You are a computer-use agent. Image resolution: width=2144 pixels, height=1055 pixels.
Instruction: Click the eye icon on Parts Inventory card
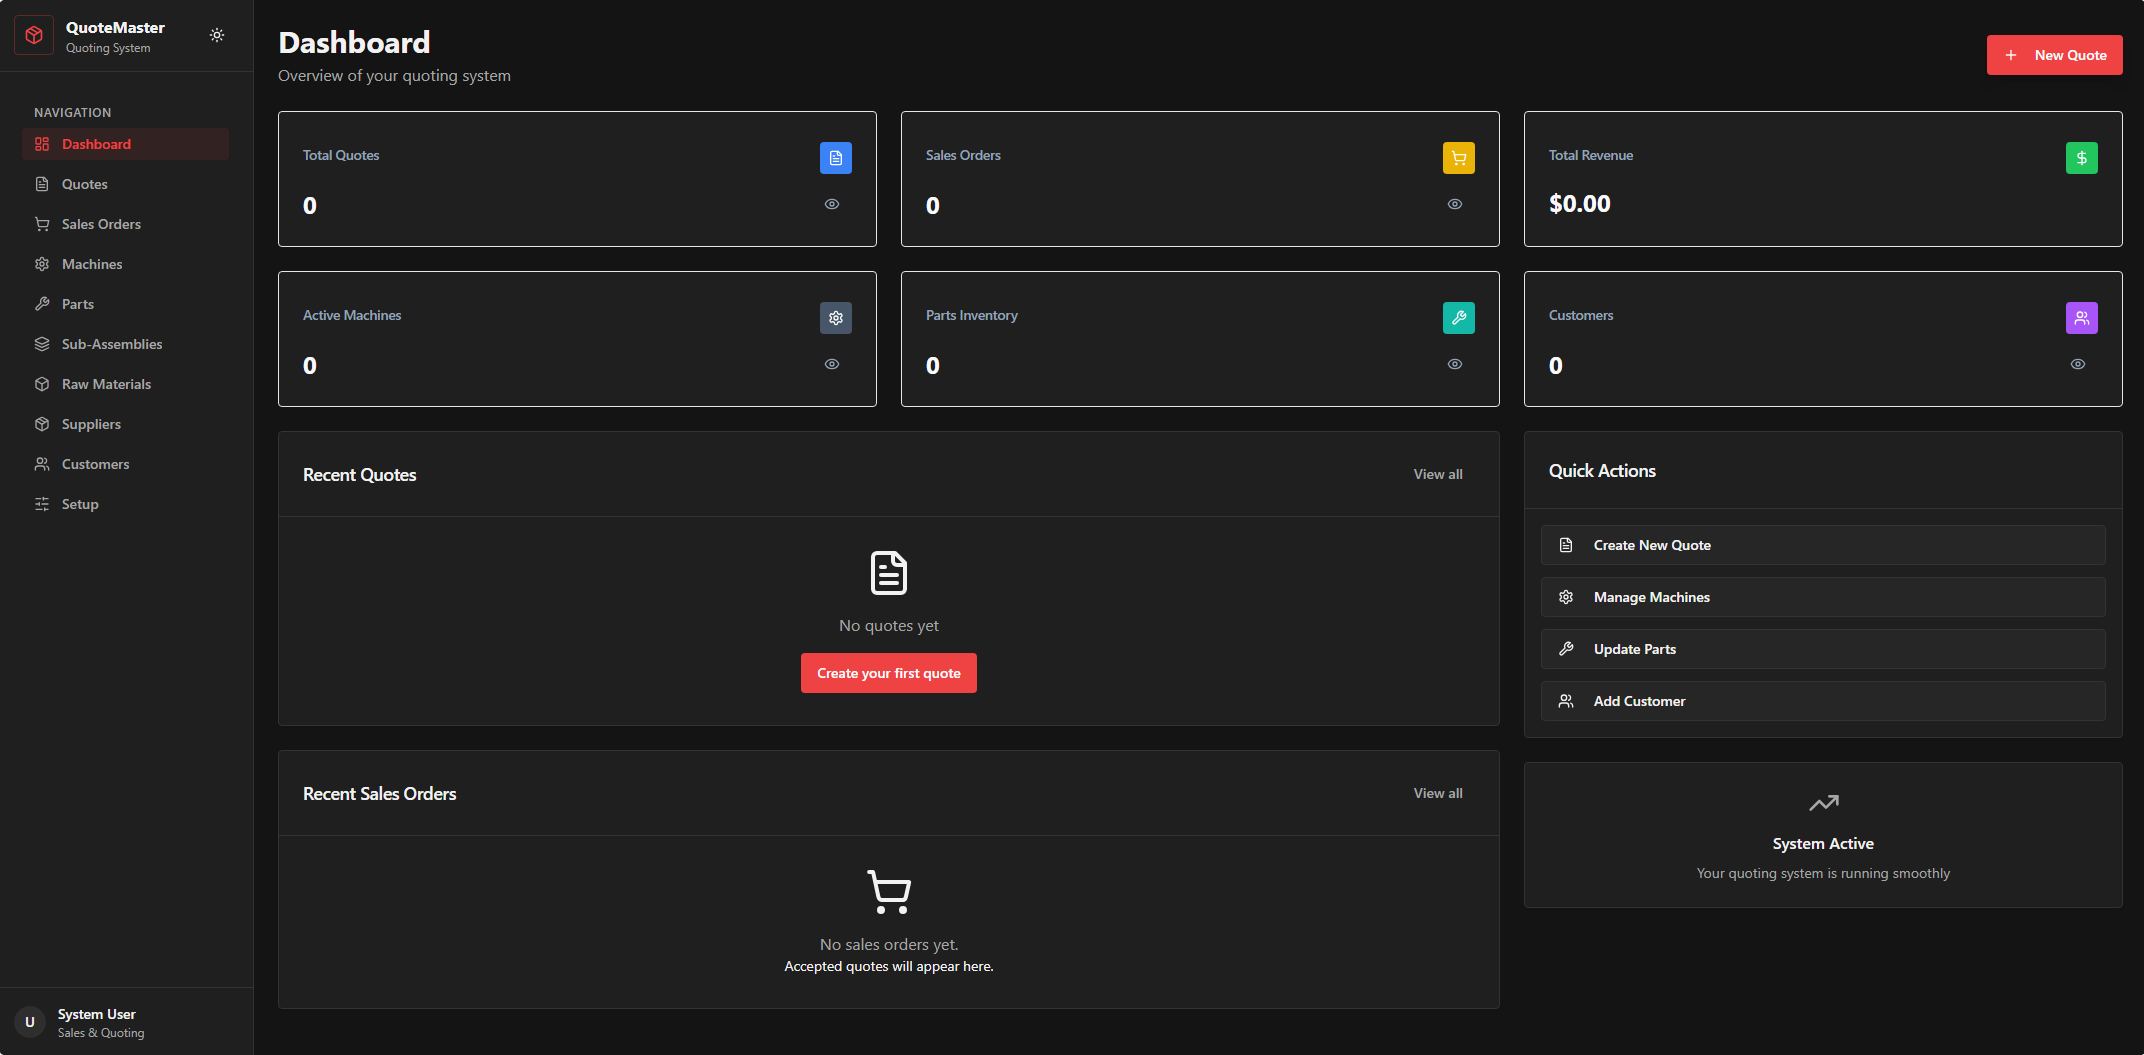pyautogui.click(x=1455, y=364)
